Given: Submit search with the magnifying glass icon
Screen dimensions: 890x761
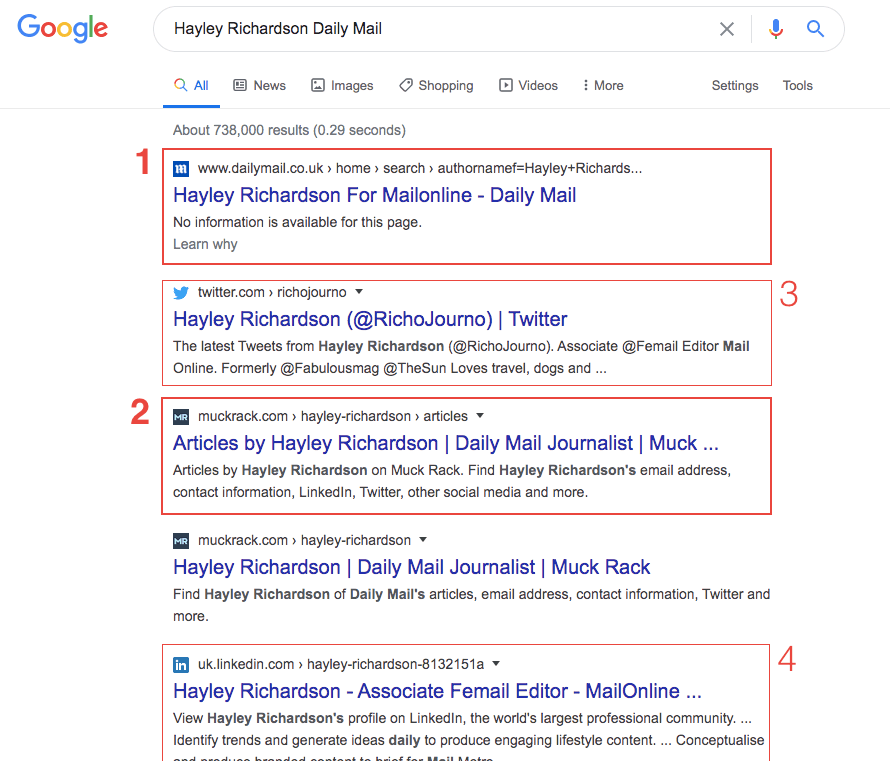Looking at the screenshot, I should pos(815,28).
